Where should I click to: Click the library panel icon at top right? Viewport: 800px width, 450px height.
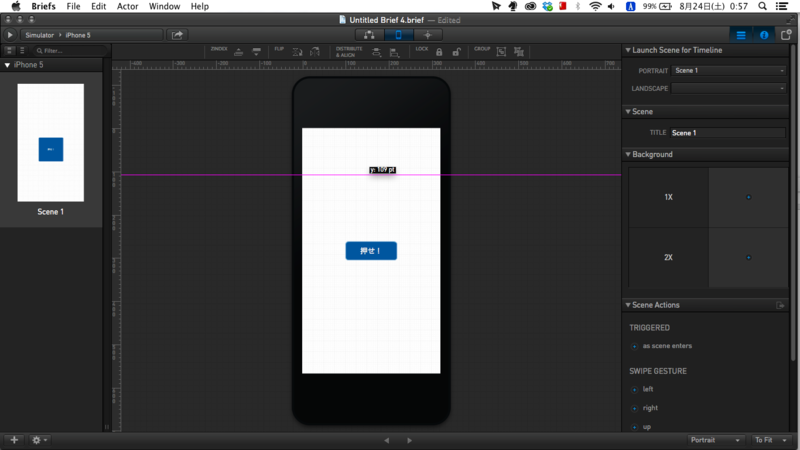(786, 35)
